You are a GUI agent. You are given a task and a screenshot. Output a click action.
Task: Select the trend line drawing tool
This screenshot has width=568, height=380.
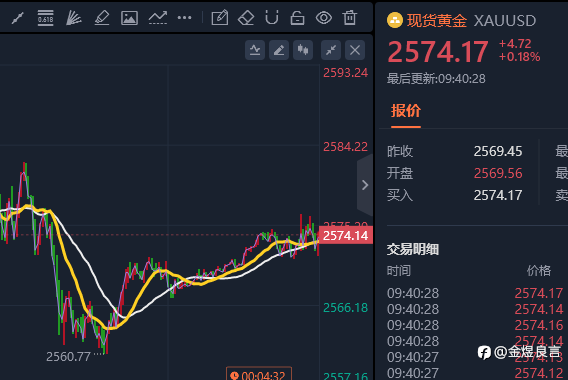pyautogui.click(x=17, y=18)
